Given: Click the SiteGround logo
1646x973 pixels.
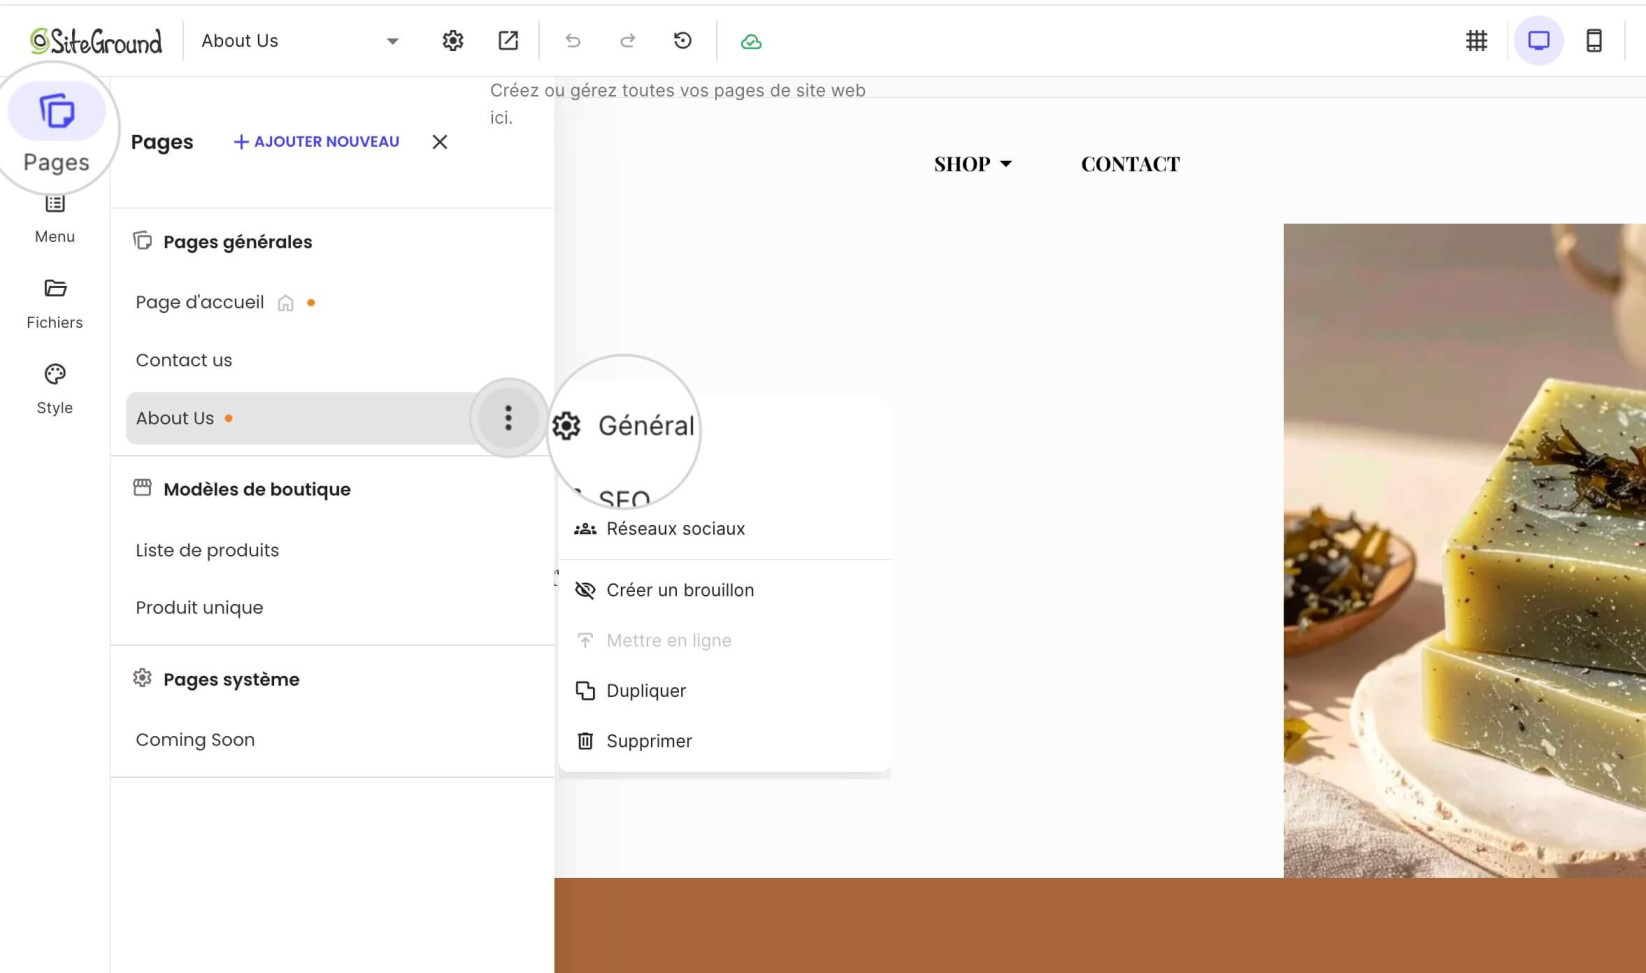Looking at the screenshot, I should 96,41.
